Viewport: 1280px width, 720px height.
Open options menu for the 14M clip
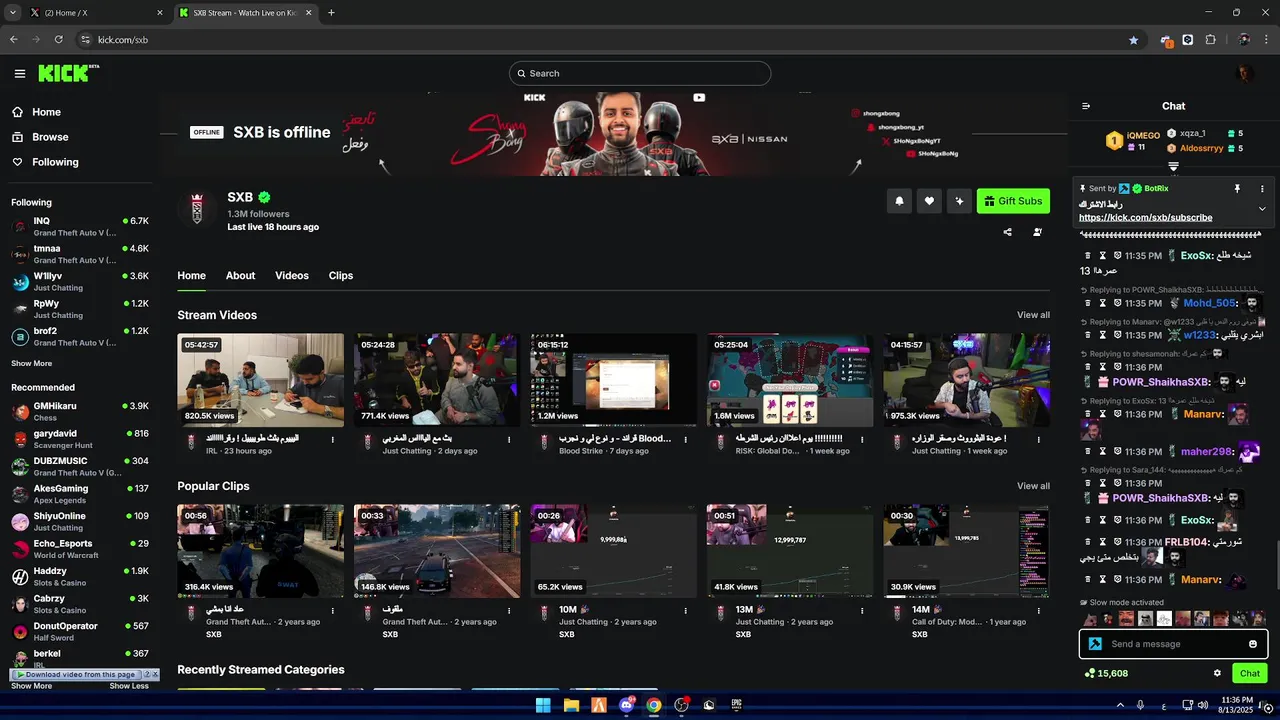[x=1040, y=610]
